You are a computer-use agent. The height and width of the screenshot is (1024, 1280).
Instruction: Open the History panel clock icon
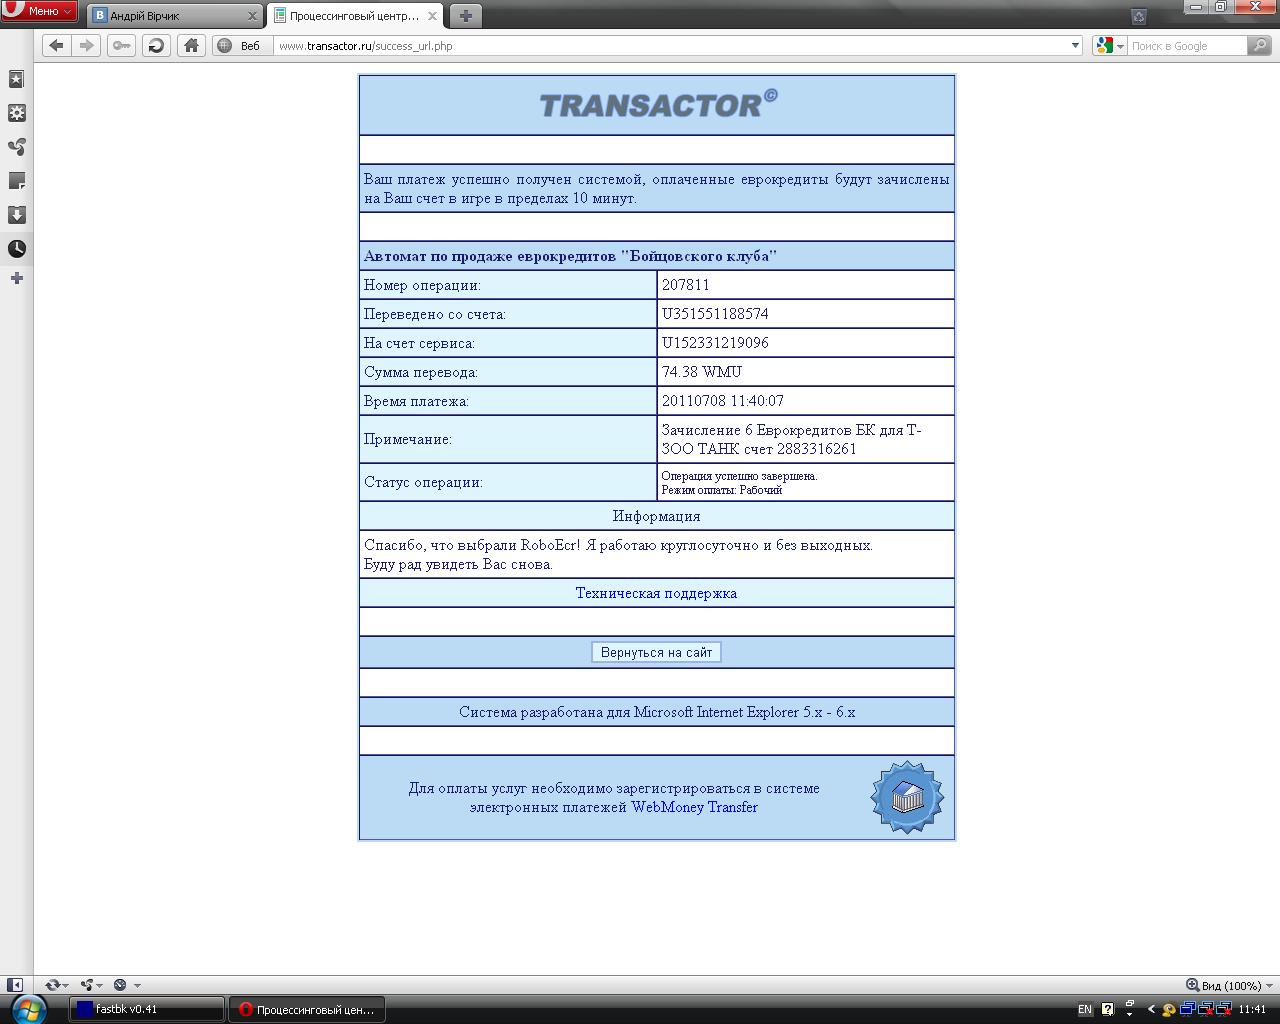pos(17,249)
